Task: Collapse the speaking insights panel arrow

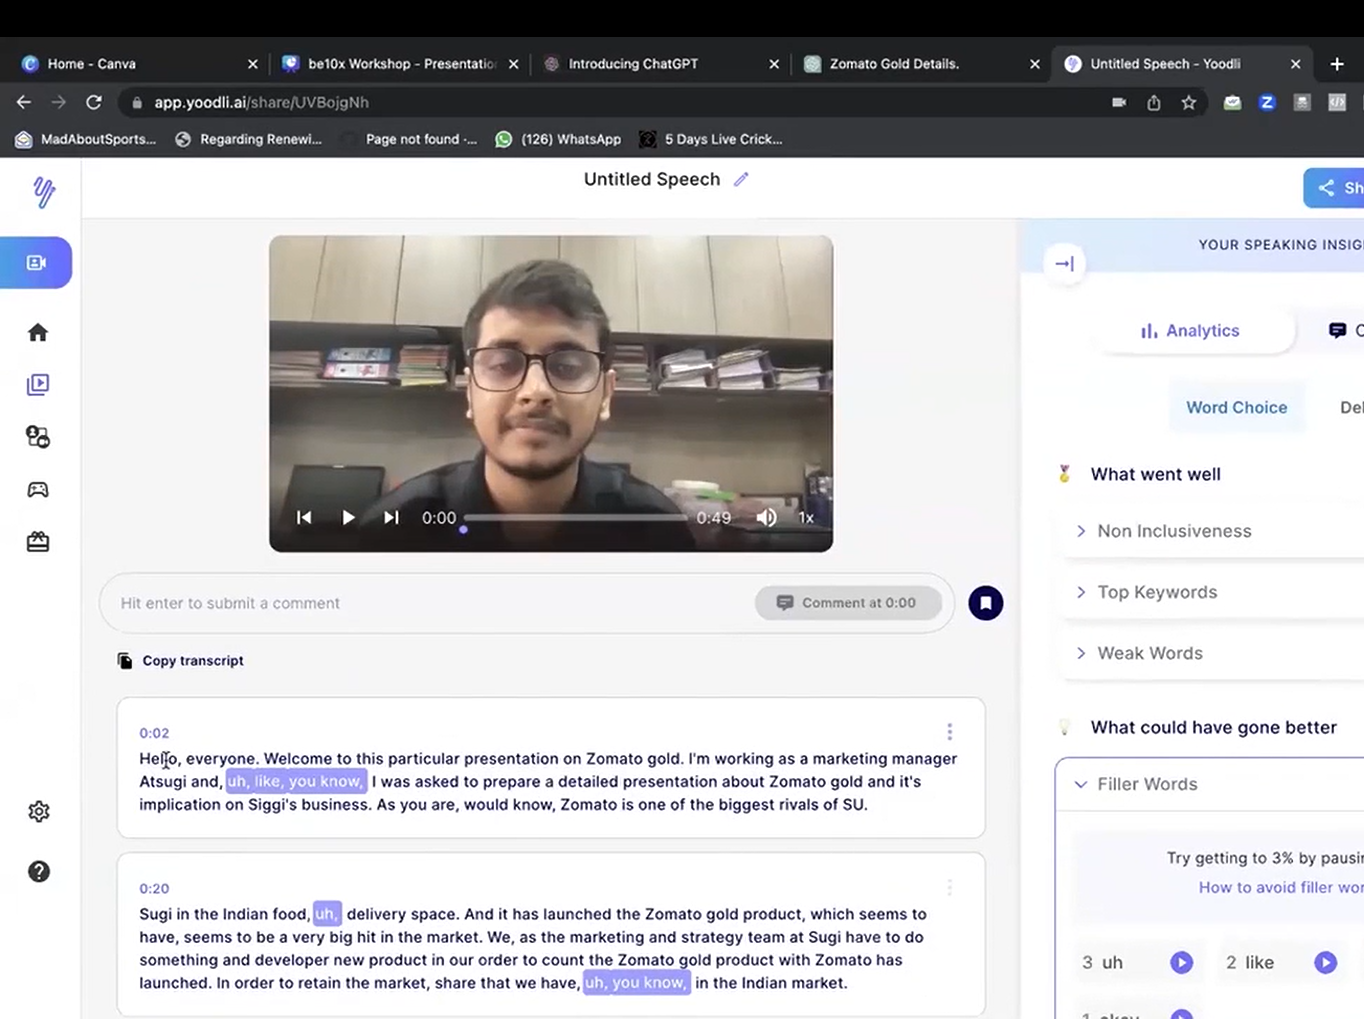Action: (x=1065, y=264)
